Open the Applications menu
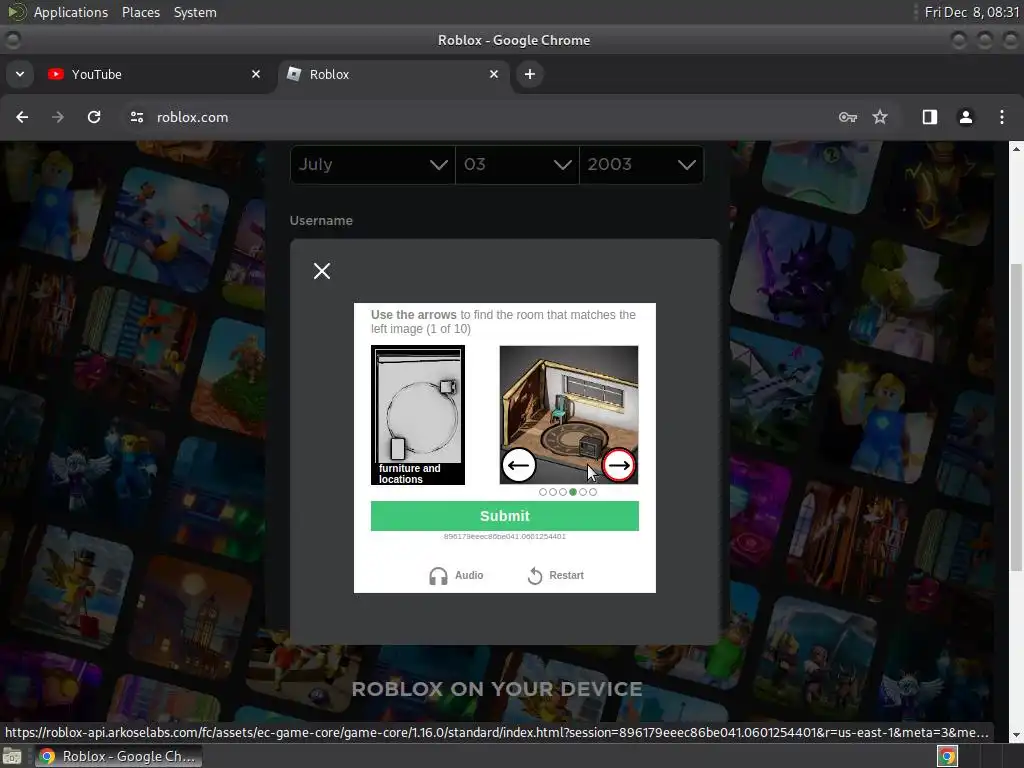This screenshot has height=768, width=1024. (71, 12)
